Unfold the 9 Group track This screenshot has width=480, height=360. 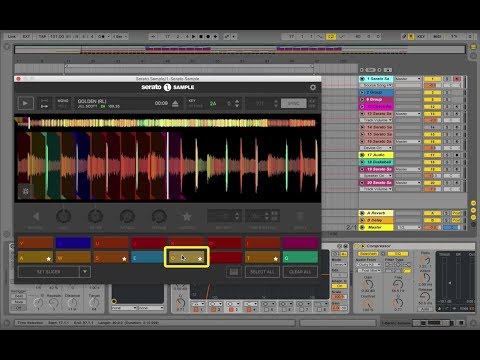tap(362, 99)
